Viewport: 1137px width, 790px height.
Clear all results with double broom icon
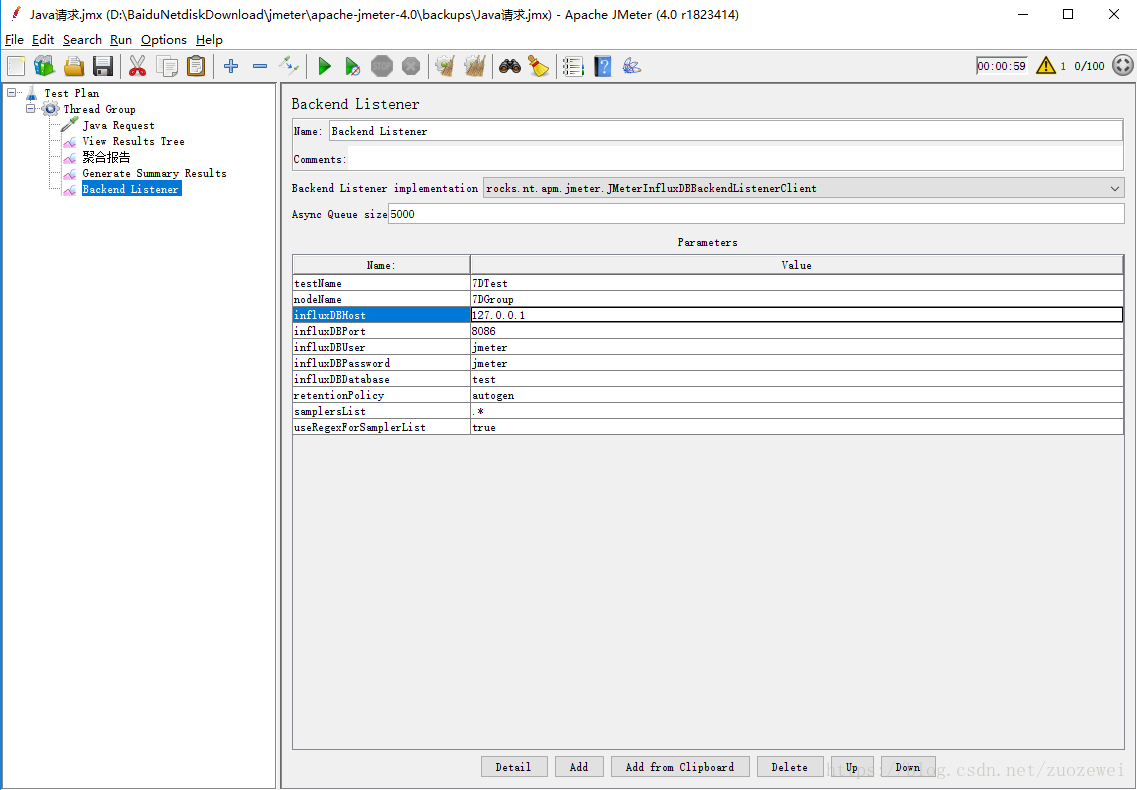(x=474, y=66)
